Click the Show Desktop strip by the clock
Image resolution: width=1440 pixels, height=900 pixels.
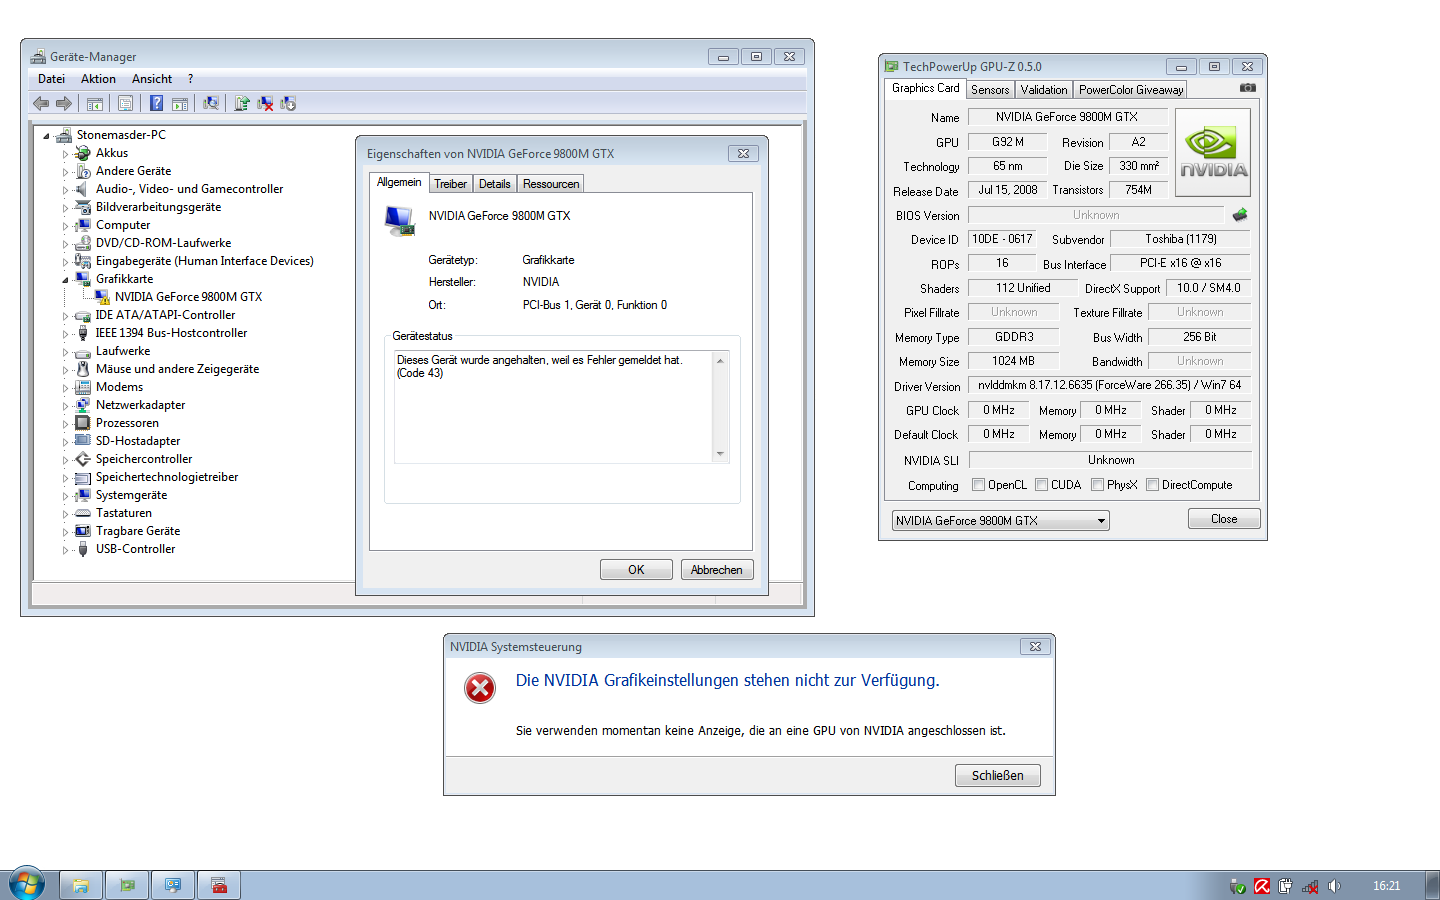[1432, 885]
